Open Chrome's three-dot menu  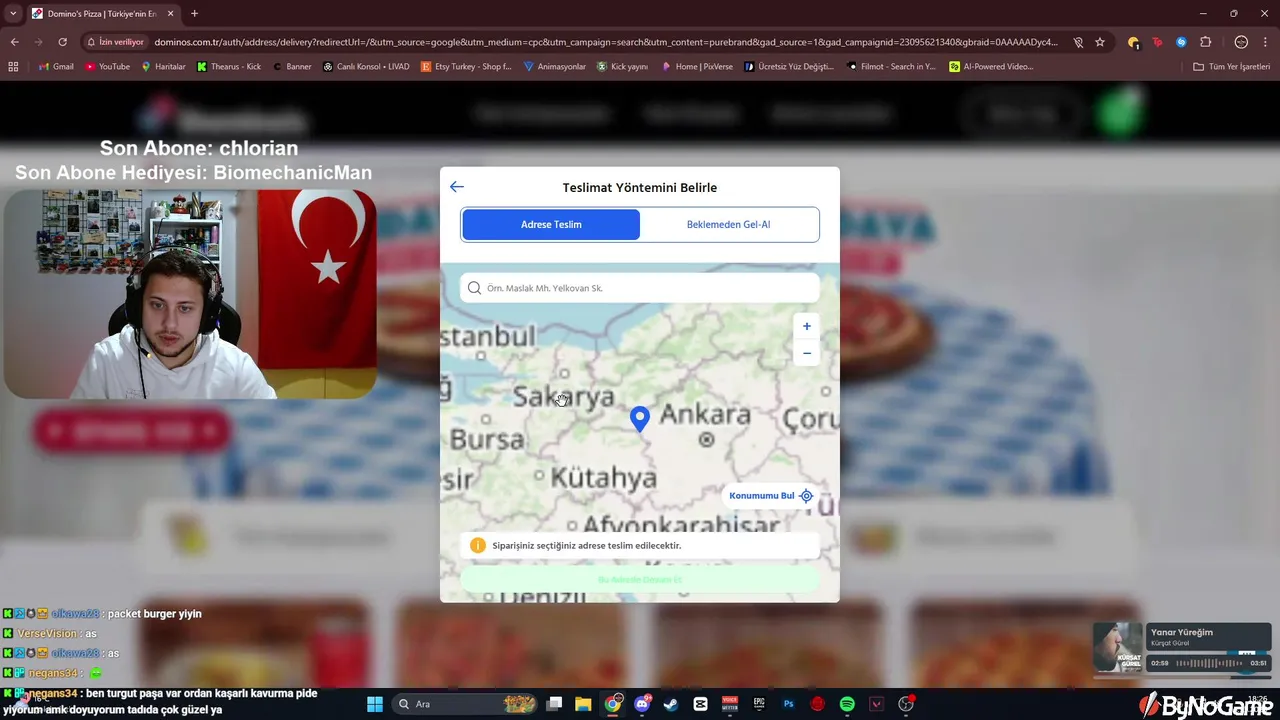1266,42
